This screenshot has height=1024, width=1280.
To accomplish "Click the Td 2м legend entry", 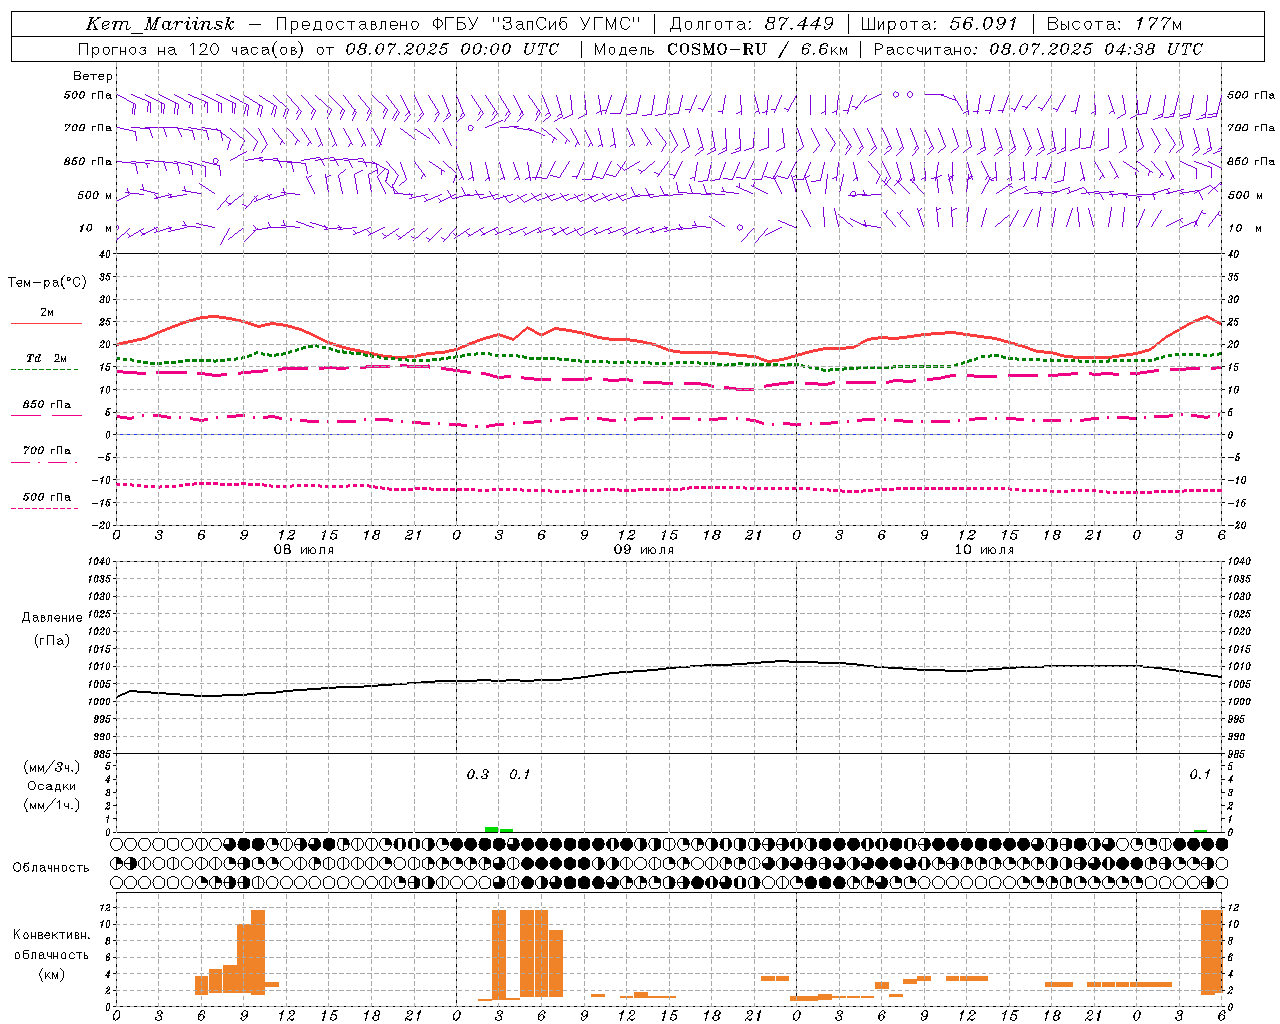I will [46, 358].
